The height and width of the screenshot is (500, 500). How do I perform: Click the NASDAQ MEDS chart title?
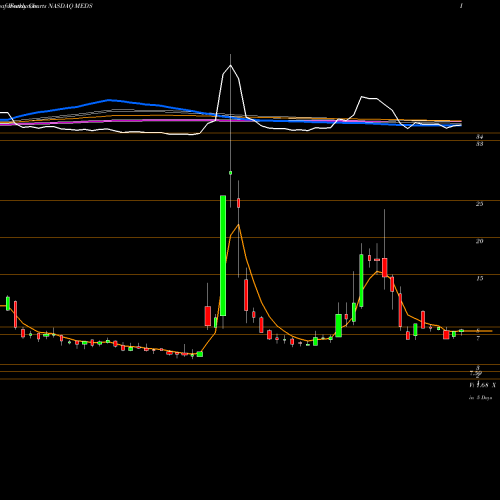70,6
